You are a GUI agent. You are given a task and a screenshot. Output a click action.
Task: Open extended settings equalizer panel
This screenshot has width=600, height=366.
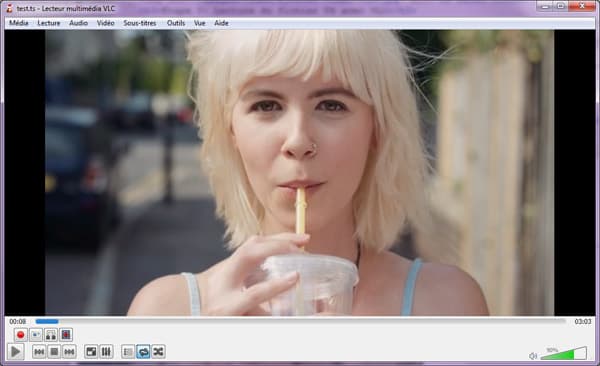106,351
